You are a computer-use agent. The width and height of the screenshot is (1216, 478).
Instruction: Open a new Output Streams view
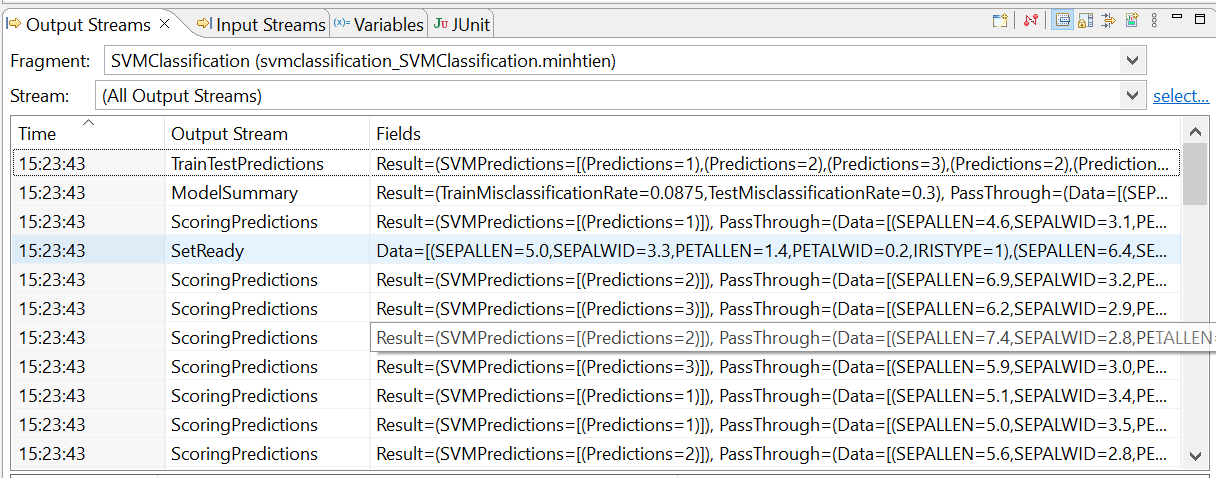pyautogui.click(x=999, y=21)
